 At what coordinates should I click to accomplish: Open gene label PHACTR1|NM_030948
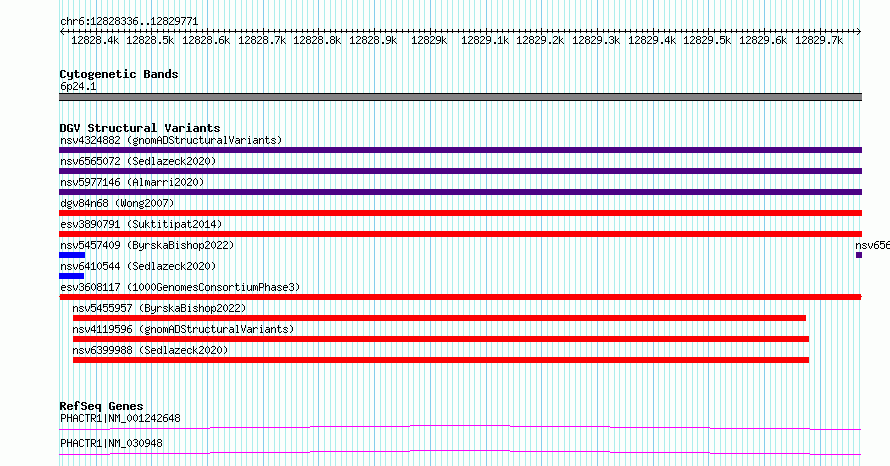(111, 443)
